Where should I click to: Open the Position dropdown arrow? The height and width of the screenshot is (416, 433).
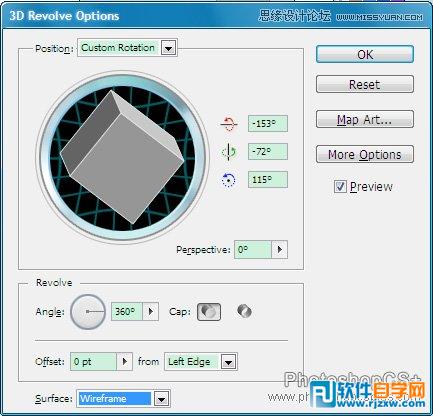click(168, 48)
